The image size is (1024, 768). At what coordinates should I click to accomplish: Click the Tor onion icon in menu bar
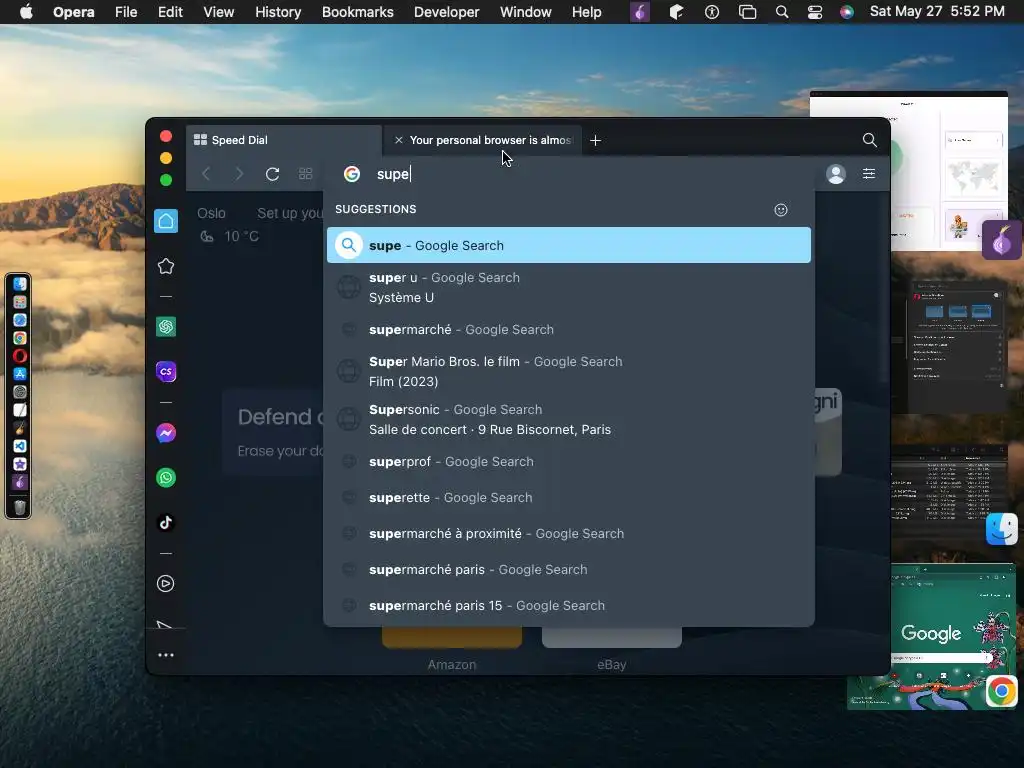coord(640,12)
